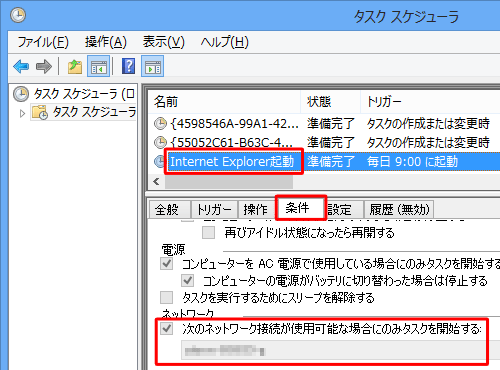Select the Internet Explorer起動 task

232,162
